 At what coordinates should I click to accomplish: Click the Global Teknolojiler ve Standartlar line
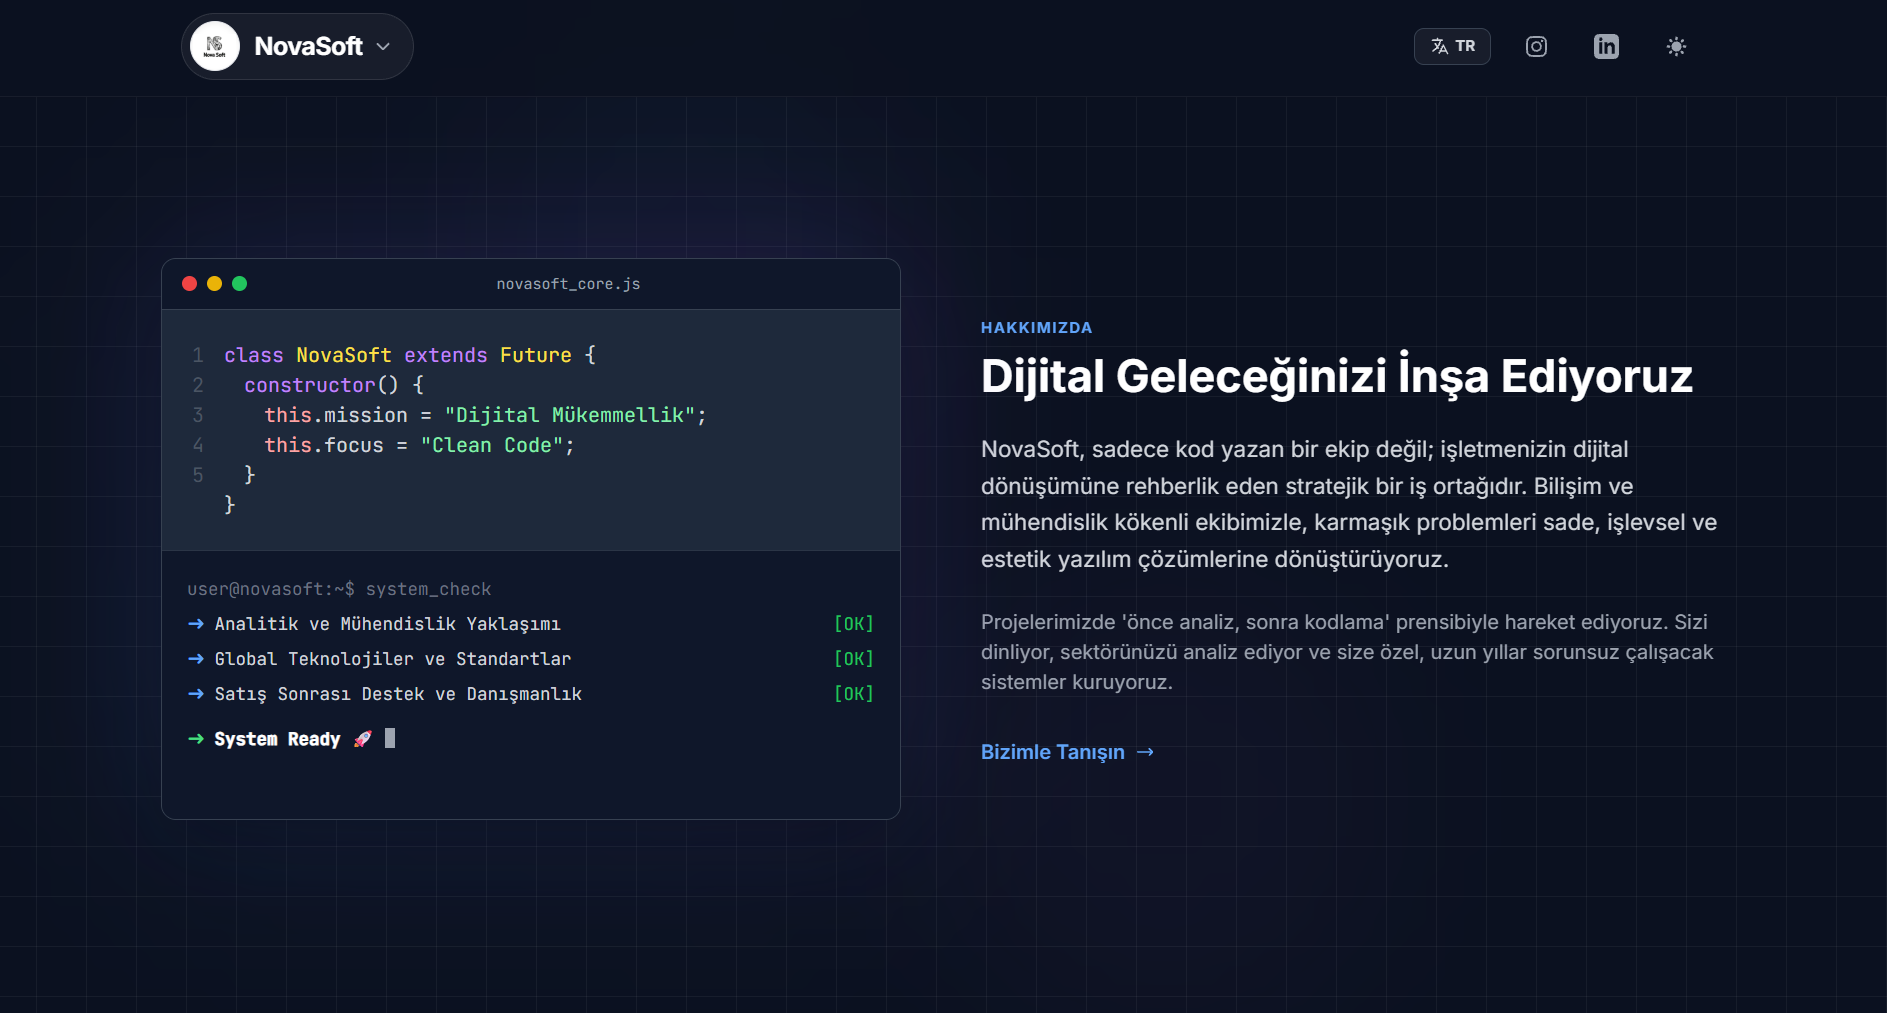tap(393, 659)
